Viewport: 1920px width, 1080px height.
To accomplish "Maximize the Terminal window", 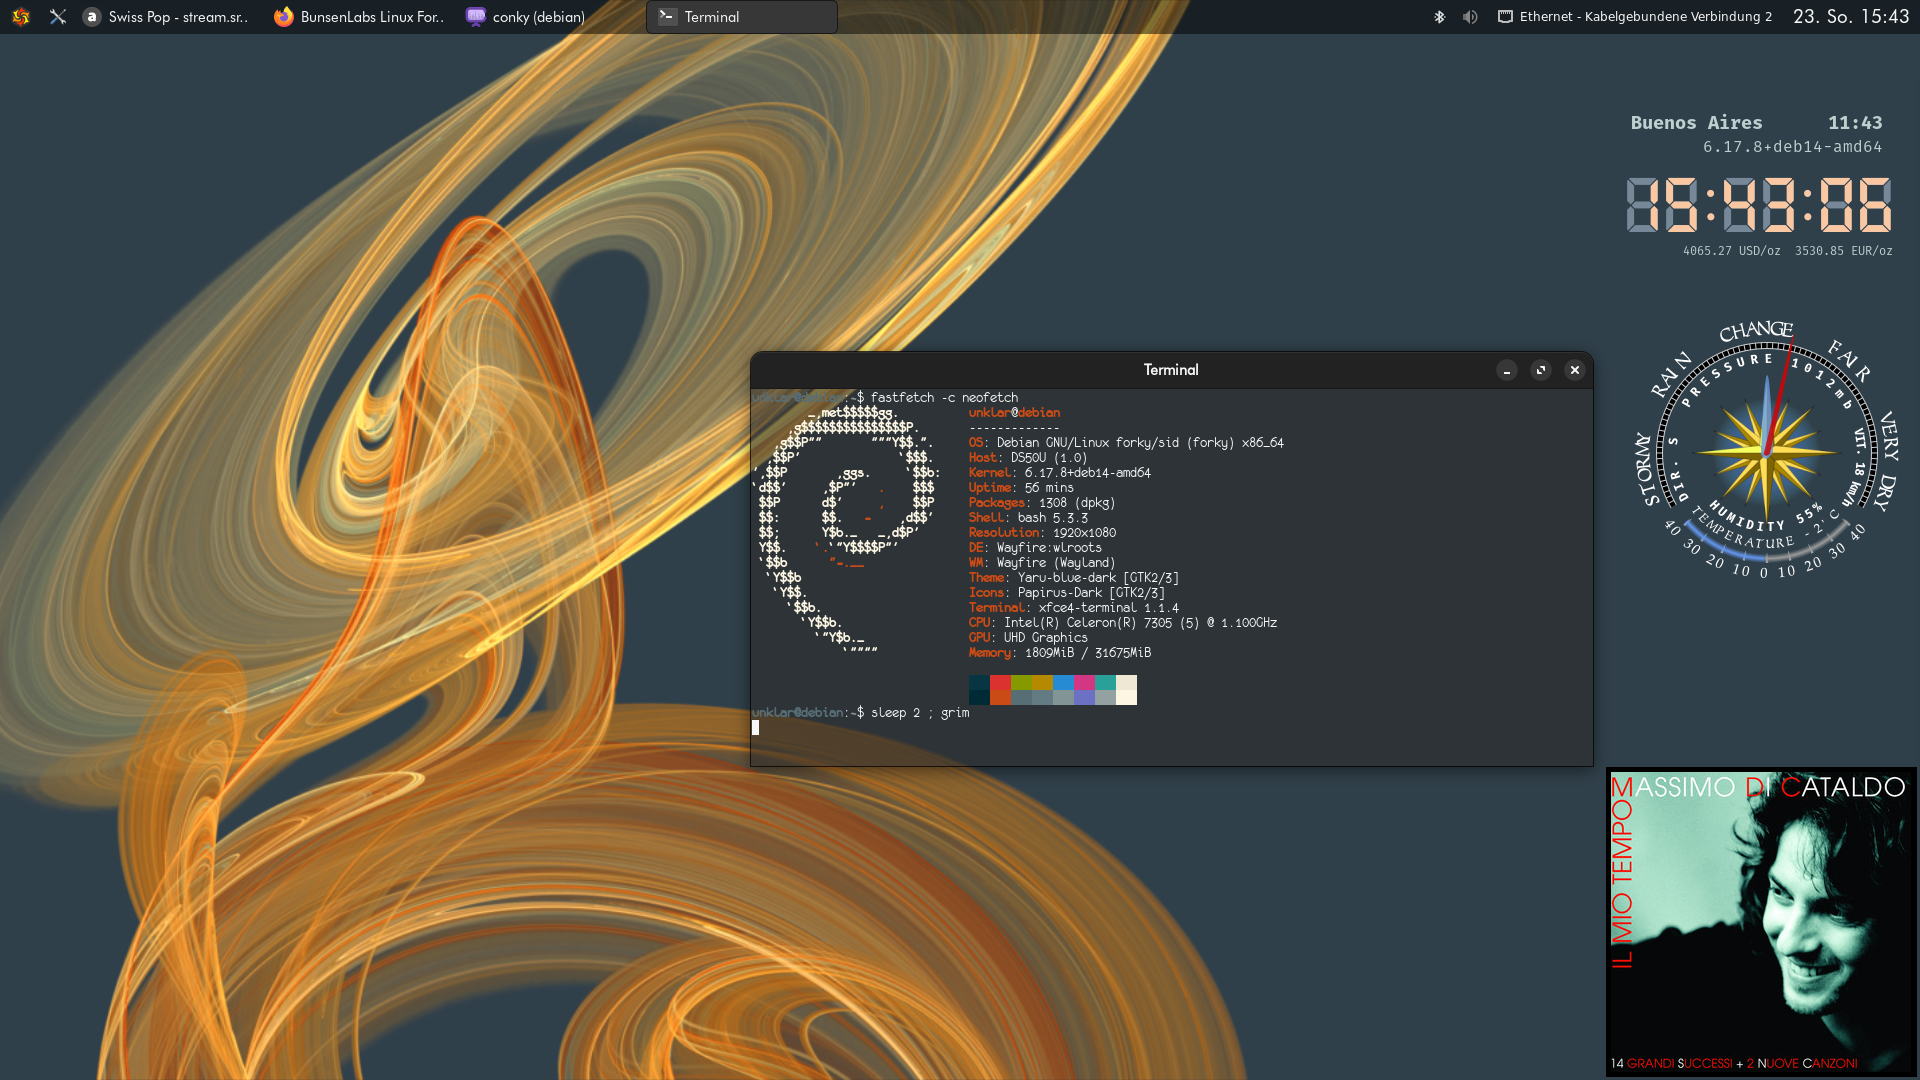I will (1541, 371).
